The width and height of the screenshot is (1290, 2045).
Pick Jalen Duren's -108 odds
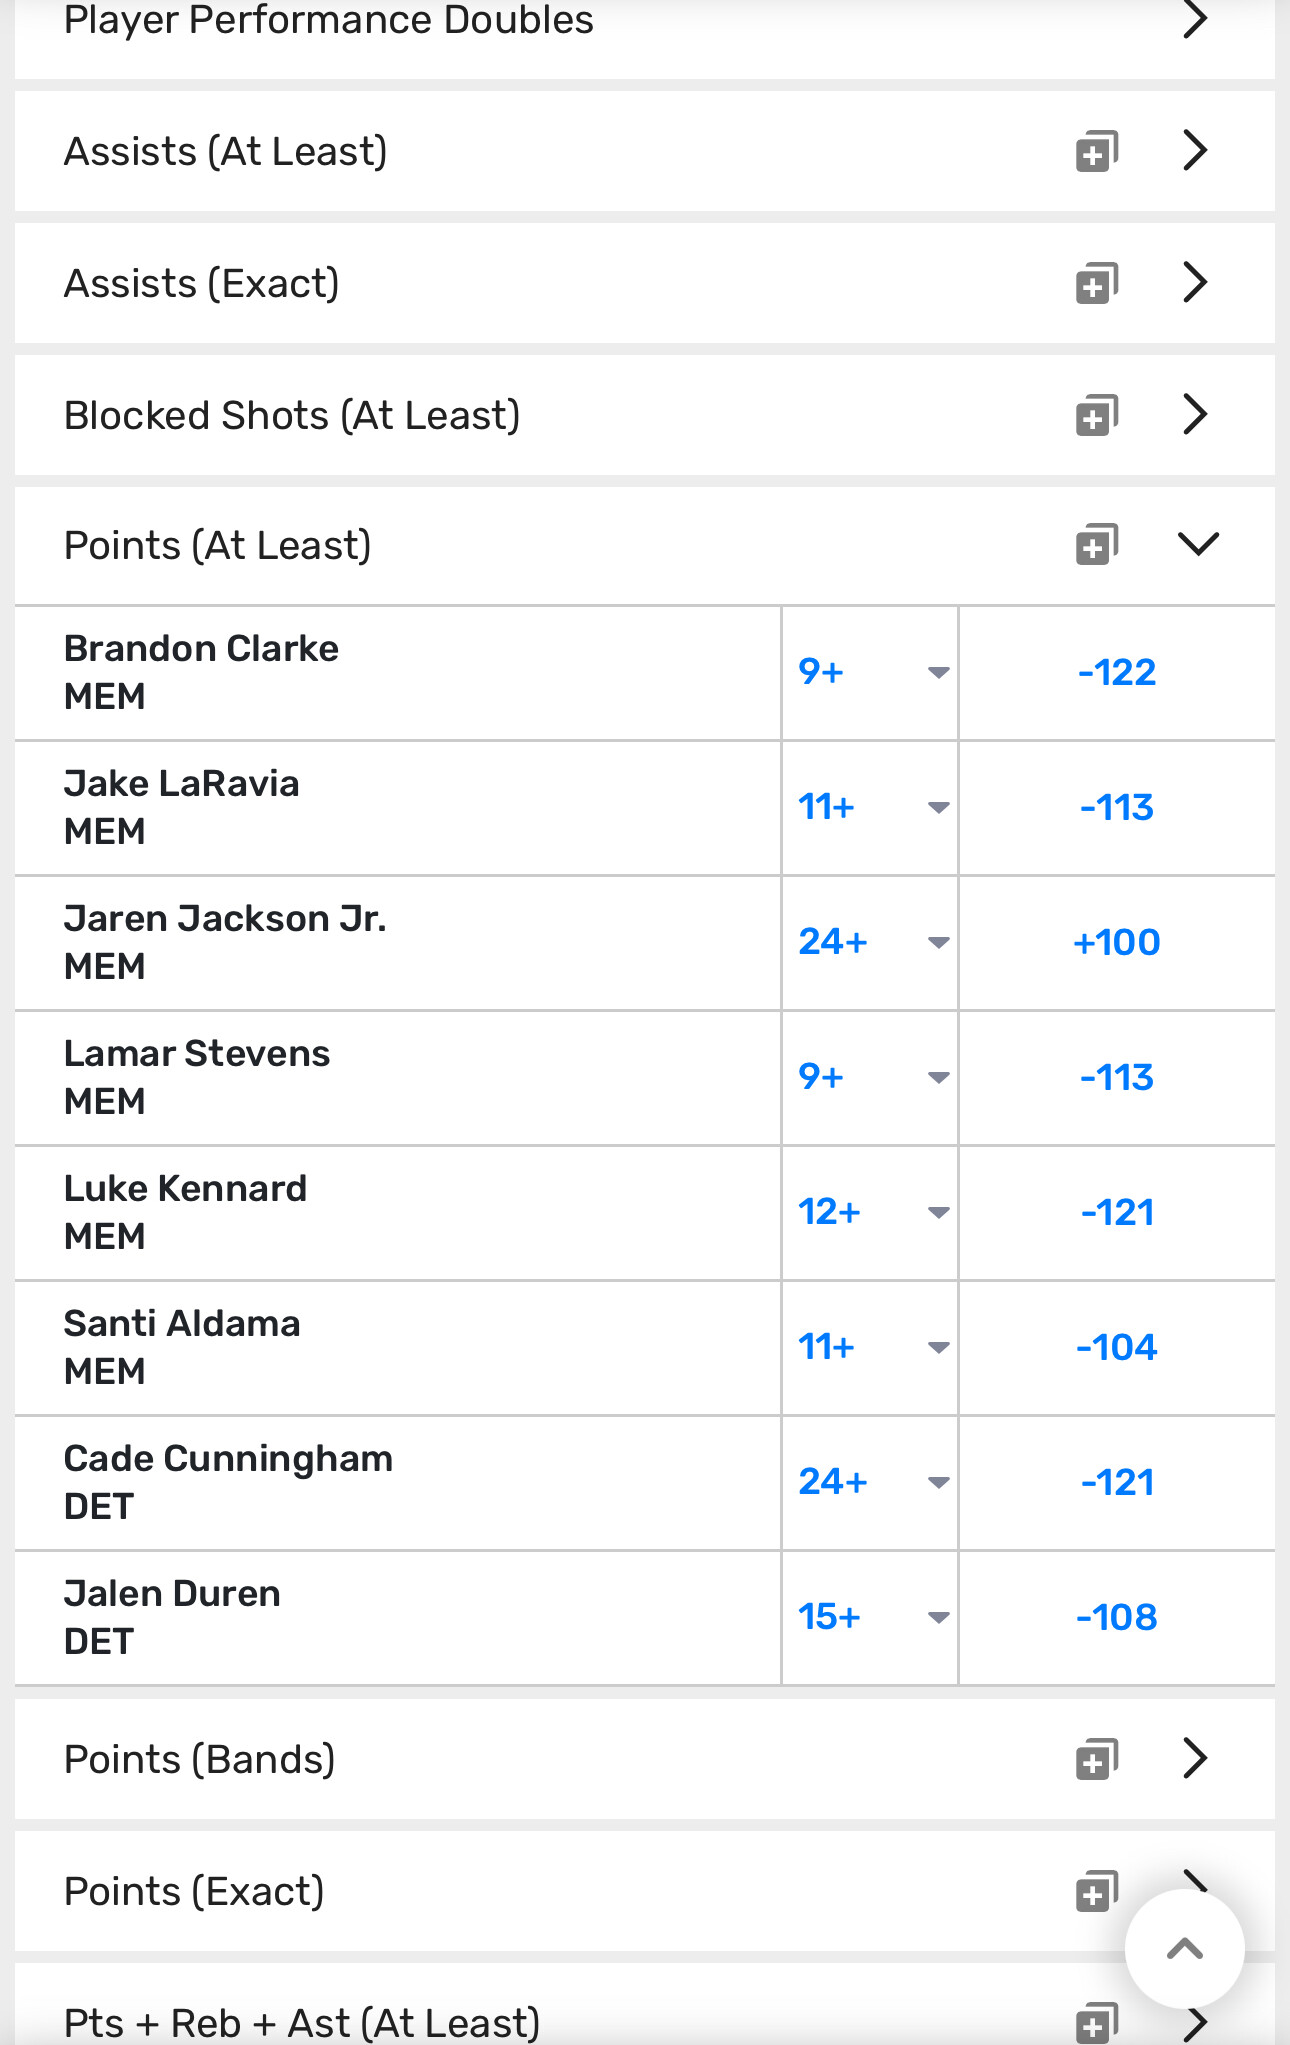click(1116, 1617)
